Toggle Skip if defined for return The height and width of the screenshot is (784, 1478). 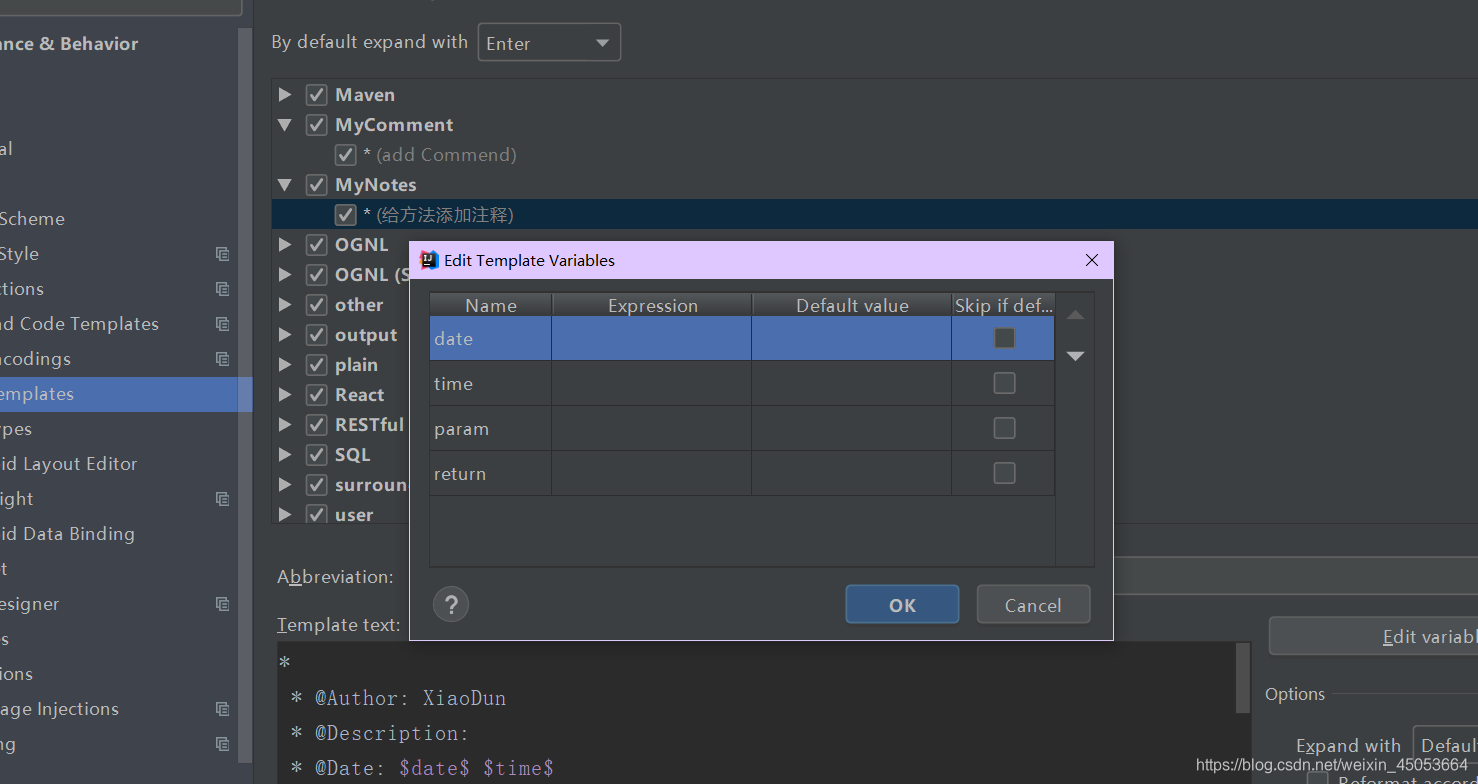point(1004,473)
